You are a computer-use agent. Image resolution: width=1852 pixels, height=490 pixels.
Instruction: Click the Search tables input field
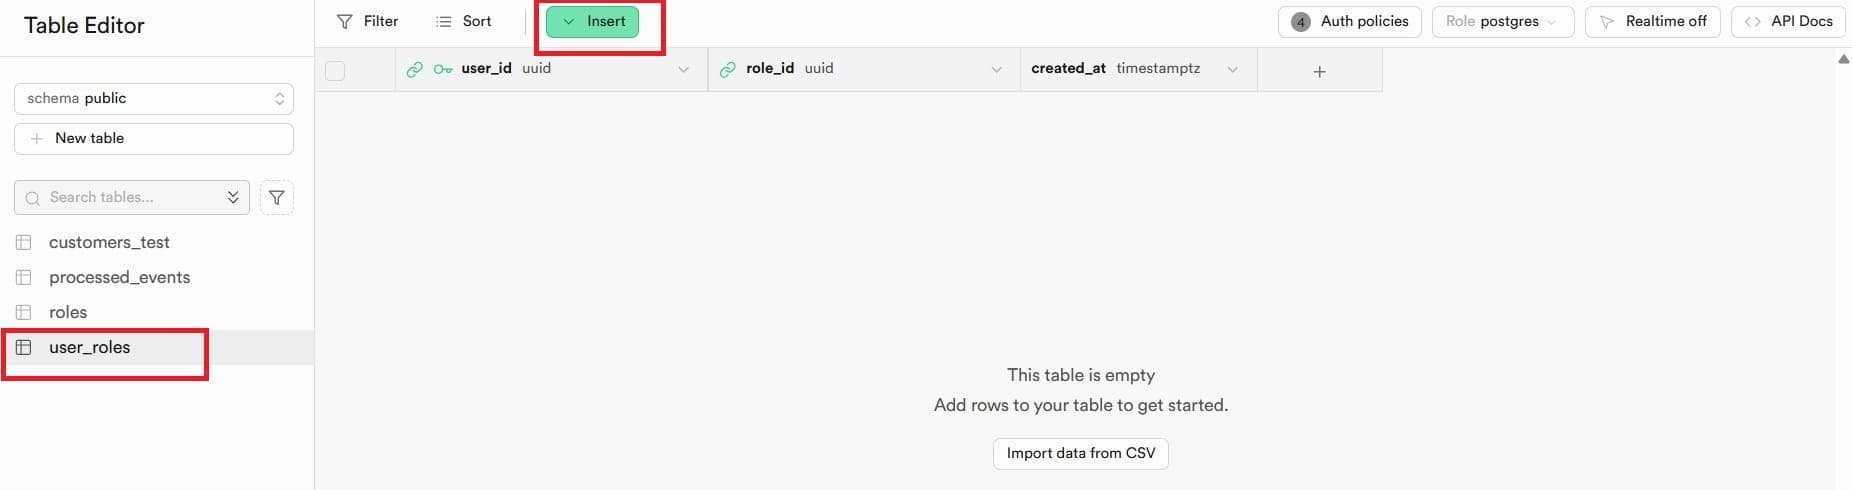pos(132,198)
